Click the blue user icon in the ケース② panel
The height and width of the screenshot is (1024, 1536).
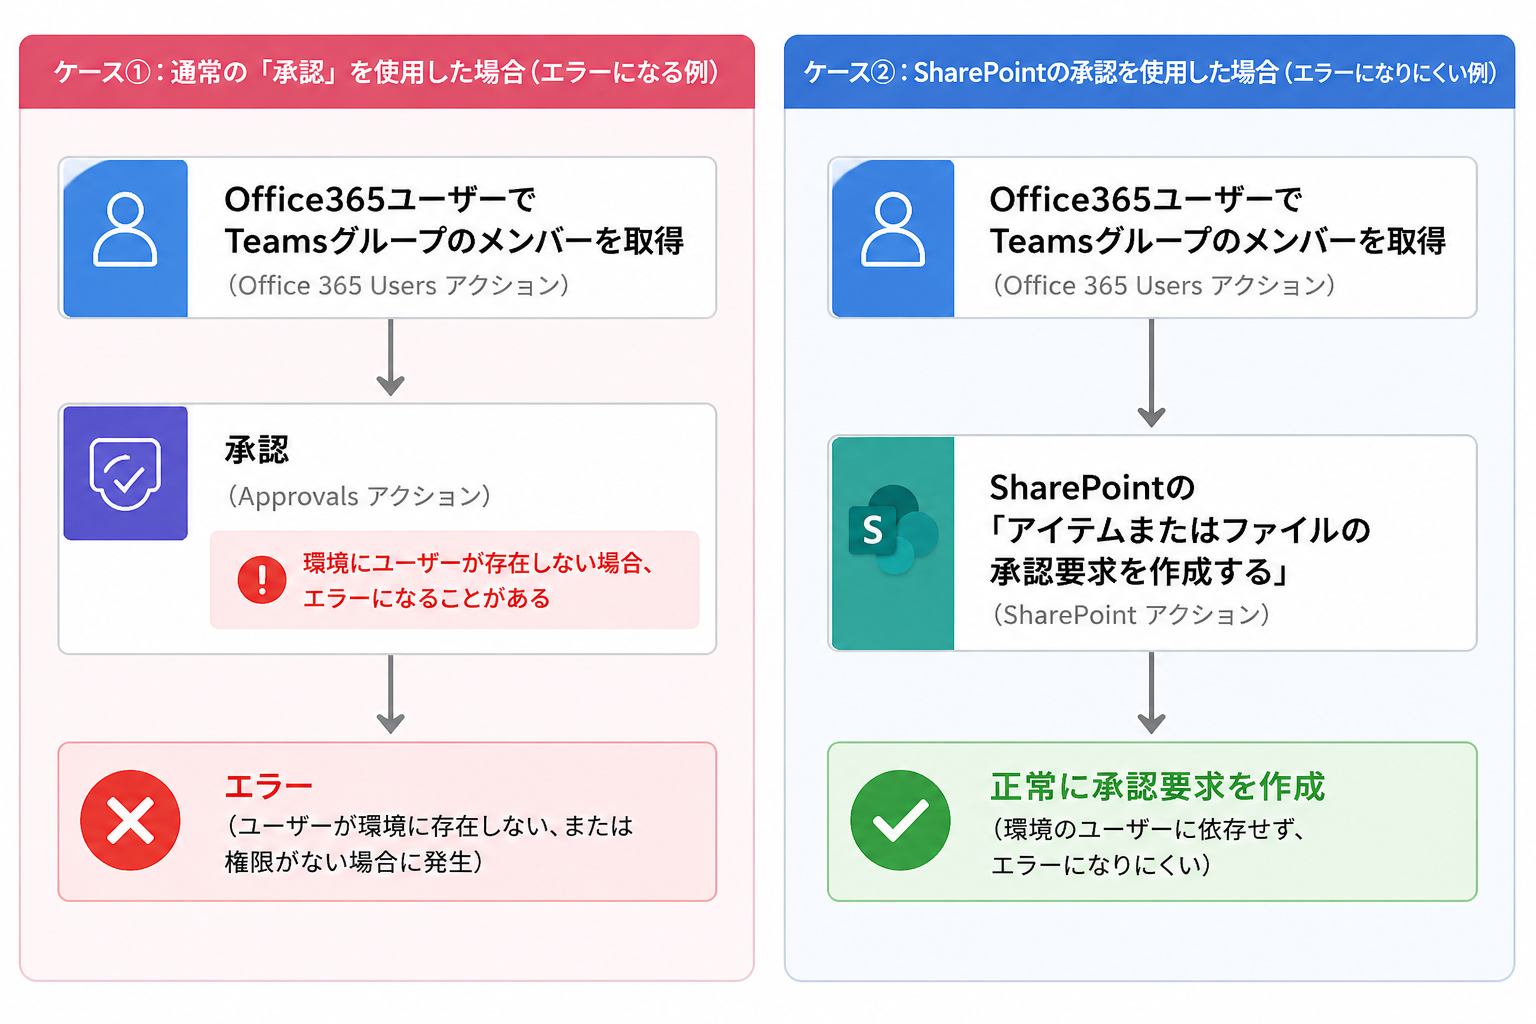coord(892,238)
